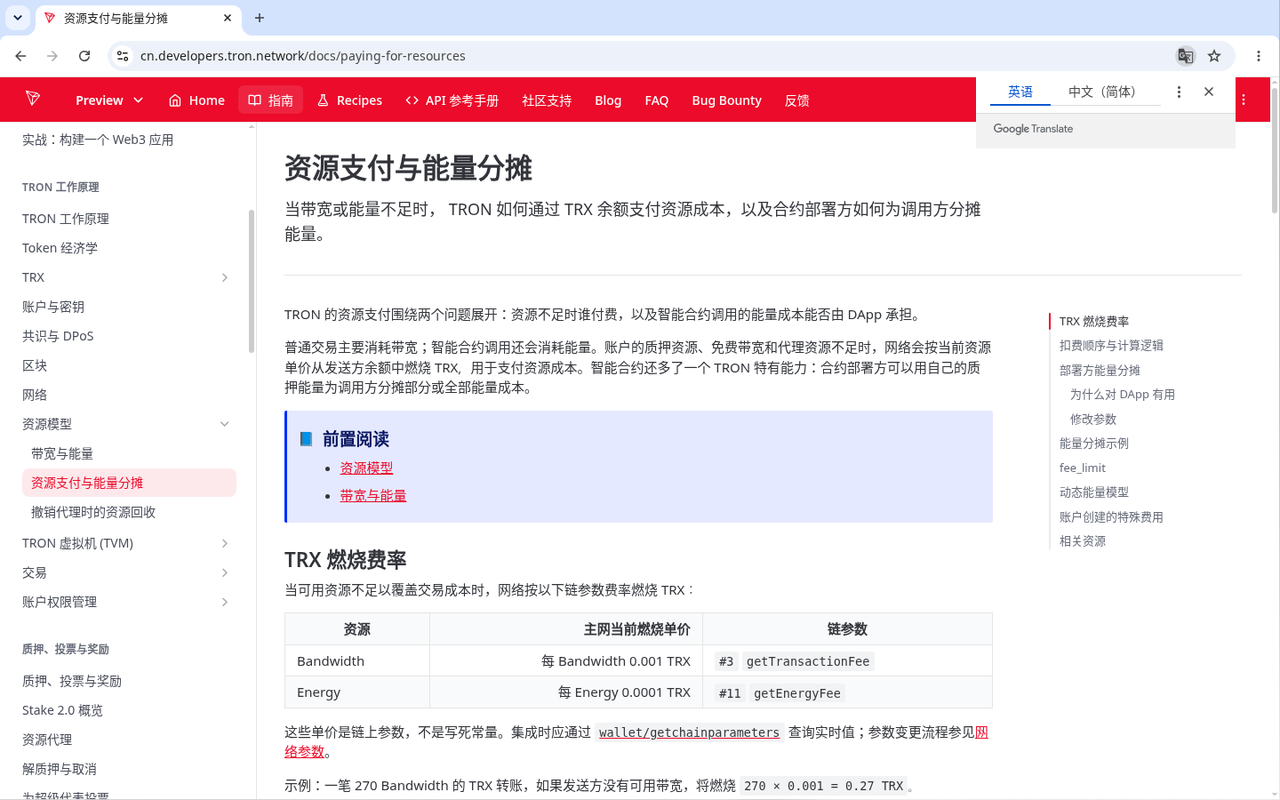Open the 资源模型 prerequisite link
The width and height of the screenshot is (1280, 800).
tap(366, 468)
